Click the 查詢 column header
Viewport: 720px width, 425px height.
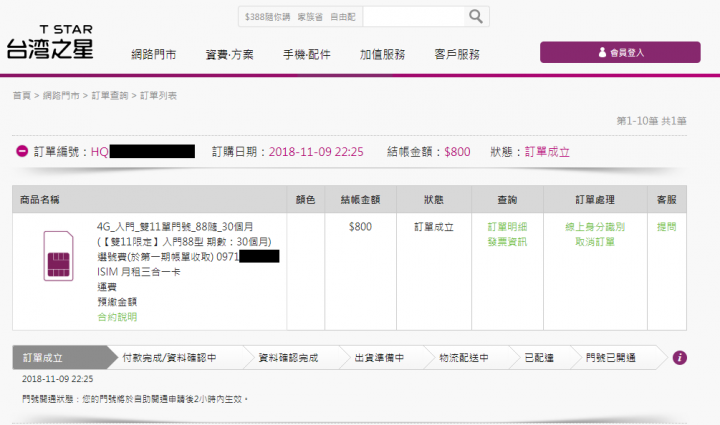point(507,200)
